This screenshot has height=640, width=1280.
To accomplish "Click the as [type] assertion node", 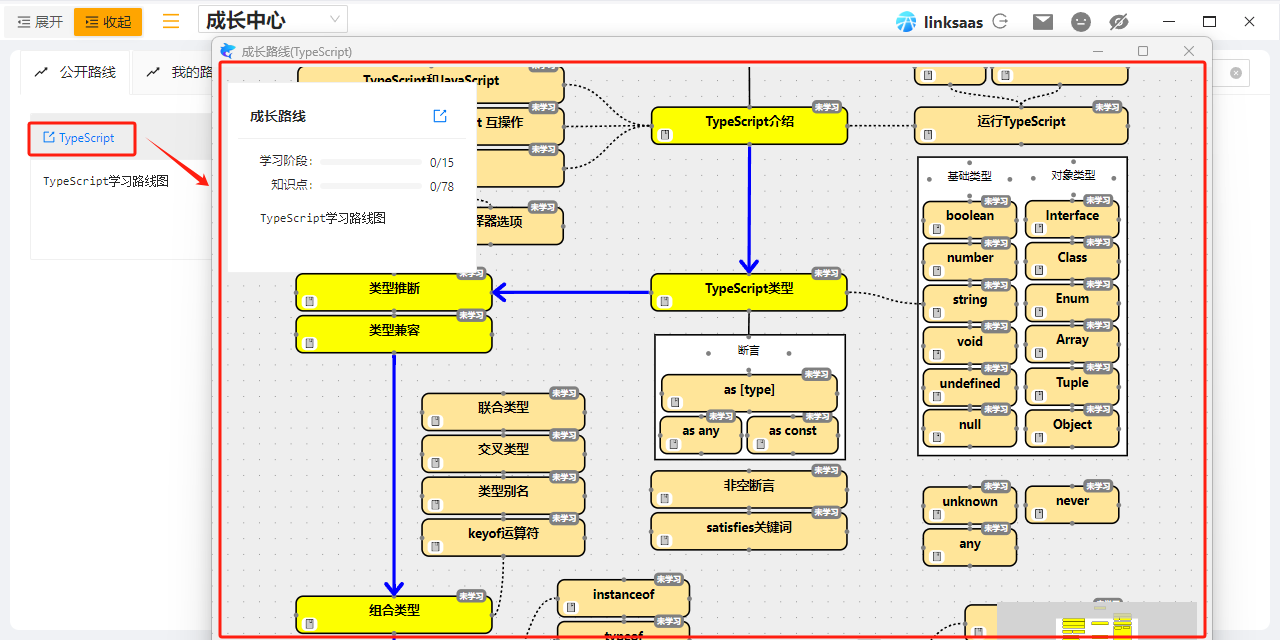I will 749,393.
